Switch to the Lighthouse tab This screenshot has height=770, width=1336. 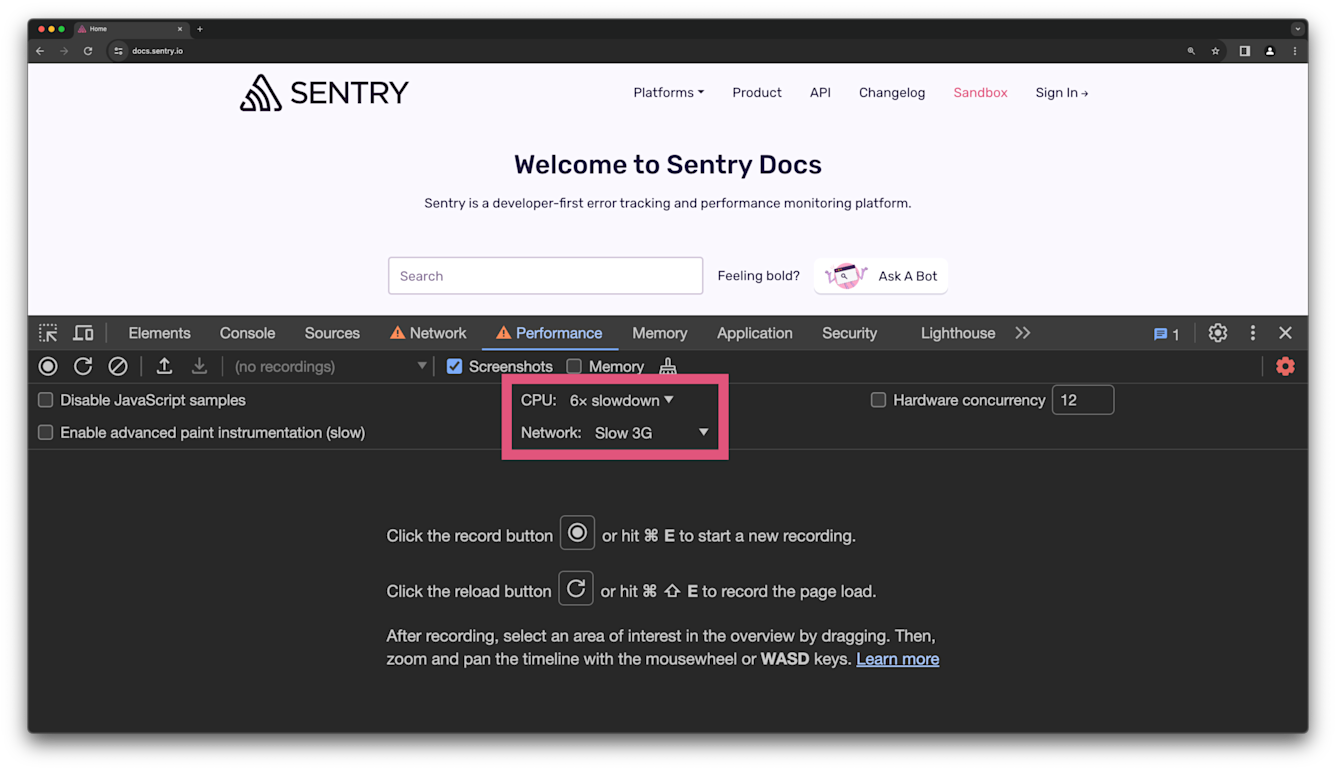(x=958, y=333)
